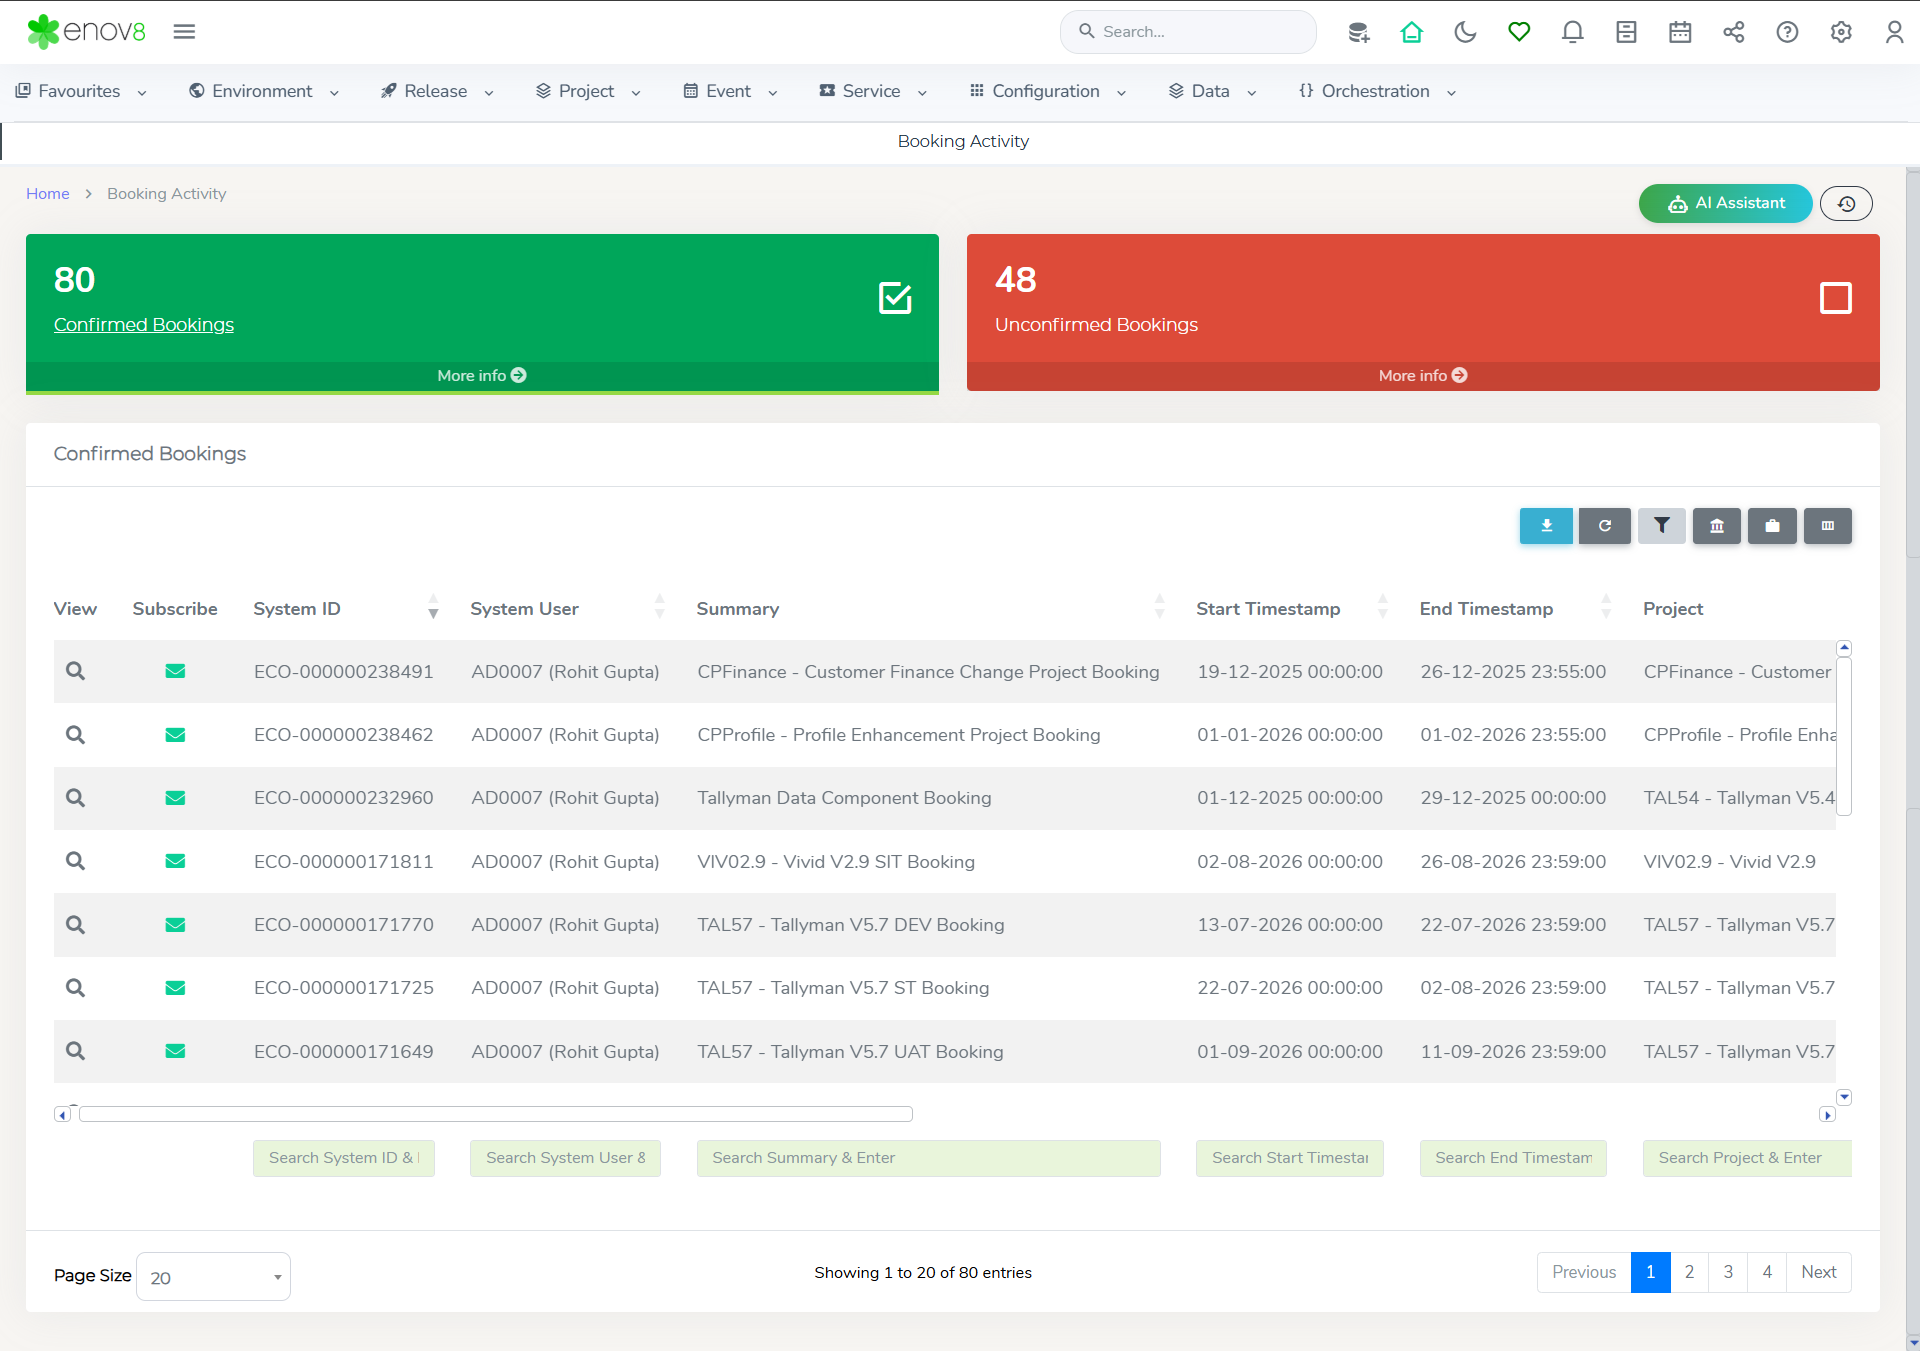The height and width of the screenshot is (1351, 1920).
Task: Open the Configuration menu
Action: pos(1047,91)
